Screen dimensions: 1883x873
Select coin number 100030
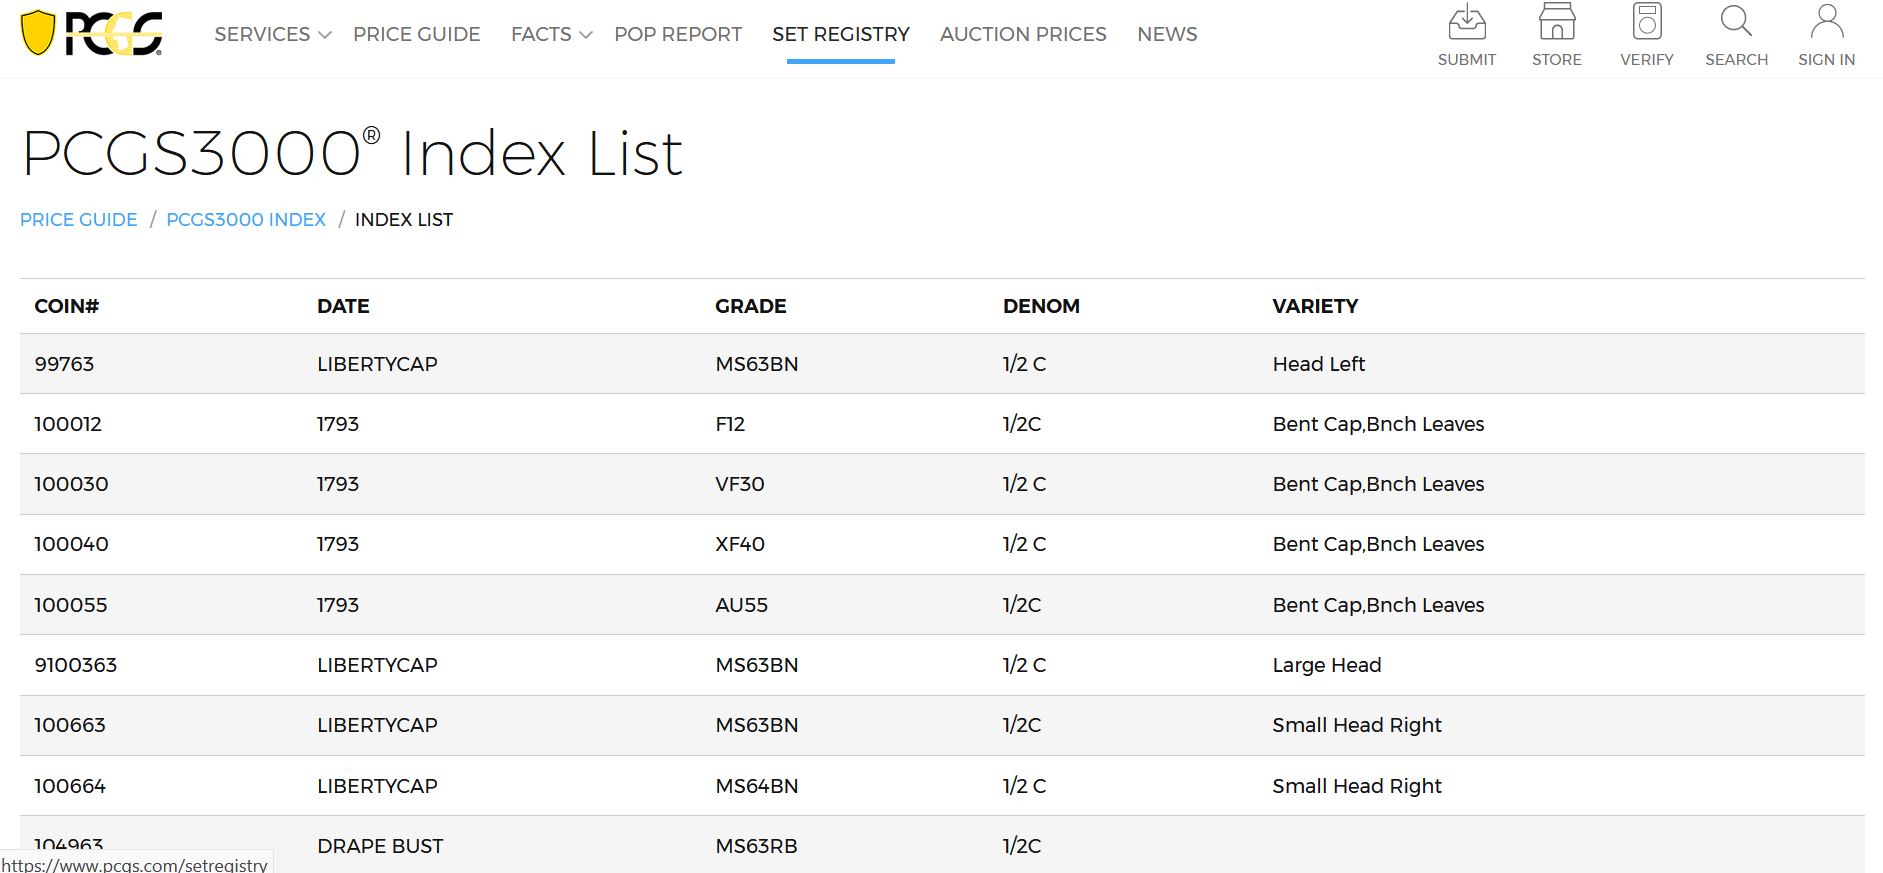[x=71, y=484]
